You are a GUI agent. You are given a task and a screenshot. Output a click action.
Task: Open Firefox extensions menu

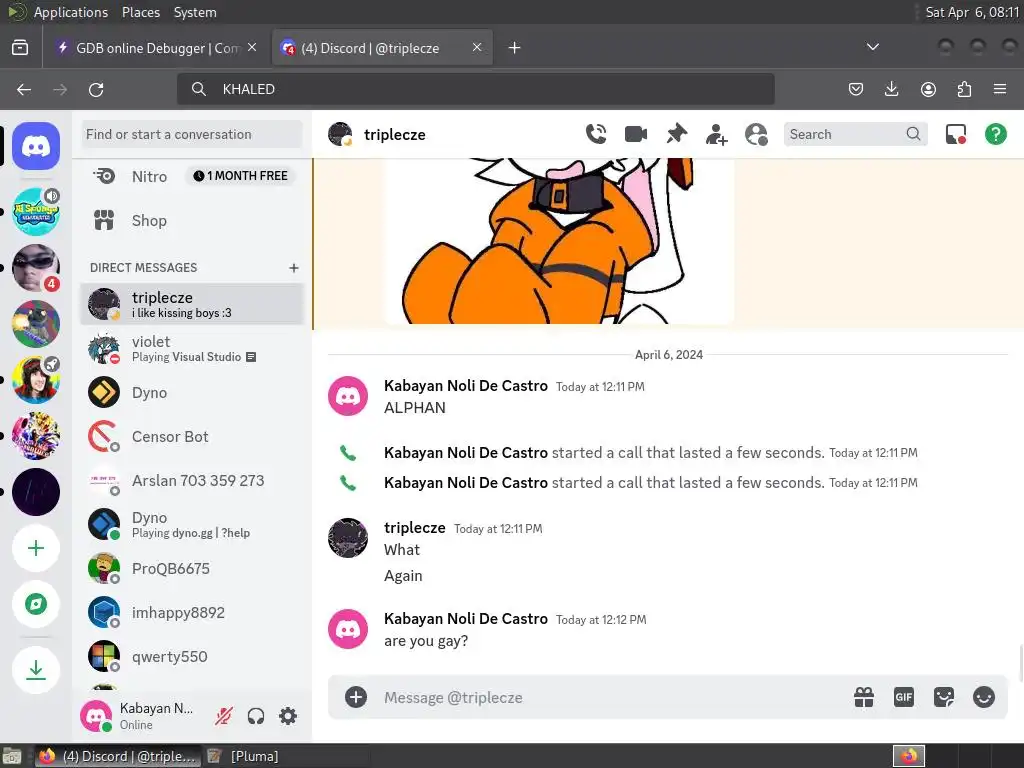[x=964, y=89]
